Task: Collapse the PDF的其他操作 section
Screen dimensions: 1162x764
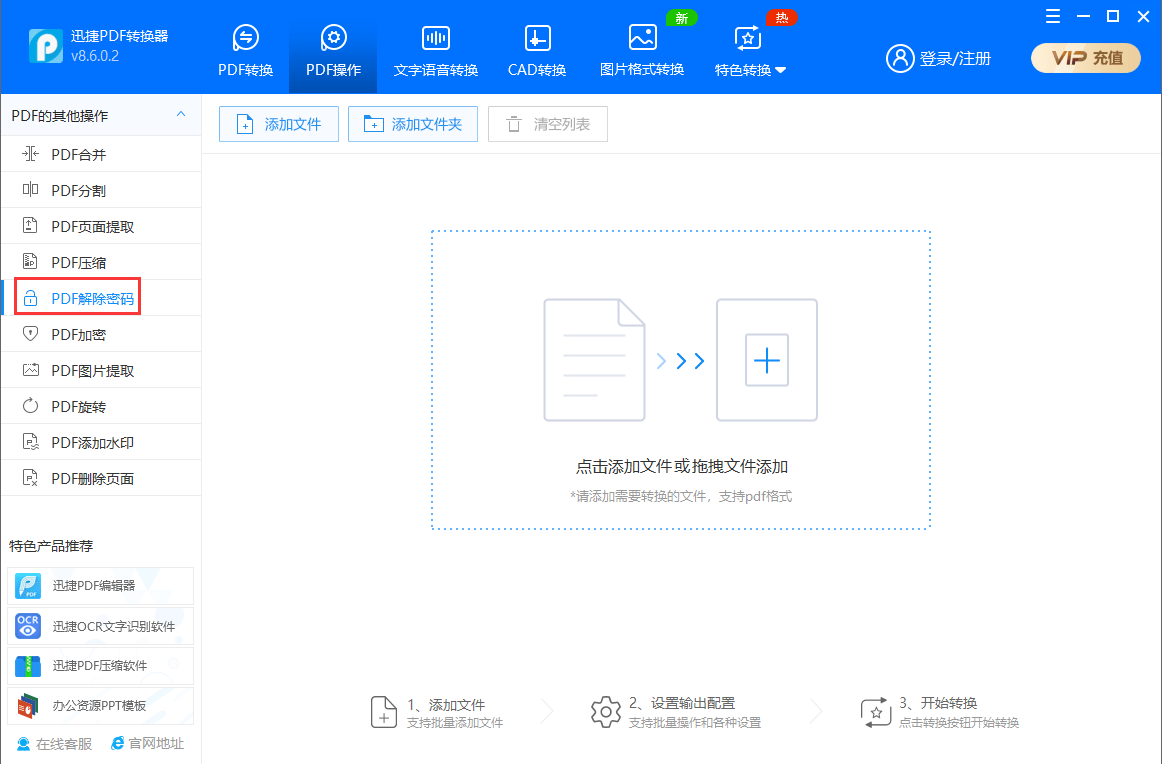Action: [181, 115]
